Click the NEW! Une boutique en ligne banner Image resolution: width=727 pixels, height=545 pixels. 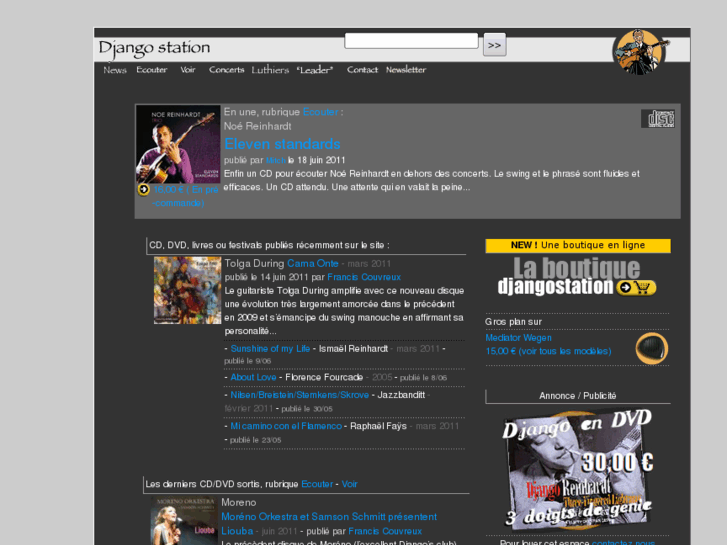tap(578, 245)
